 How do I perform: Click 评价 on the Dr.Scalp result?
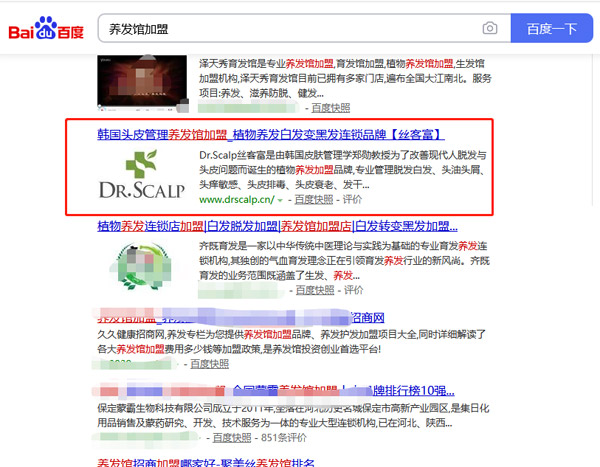tap(352, 199)
